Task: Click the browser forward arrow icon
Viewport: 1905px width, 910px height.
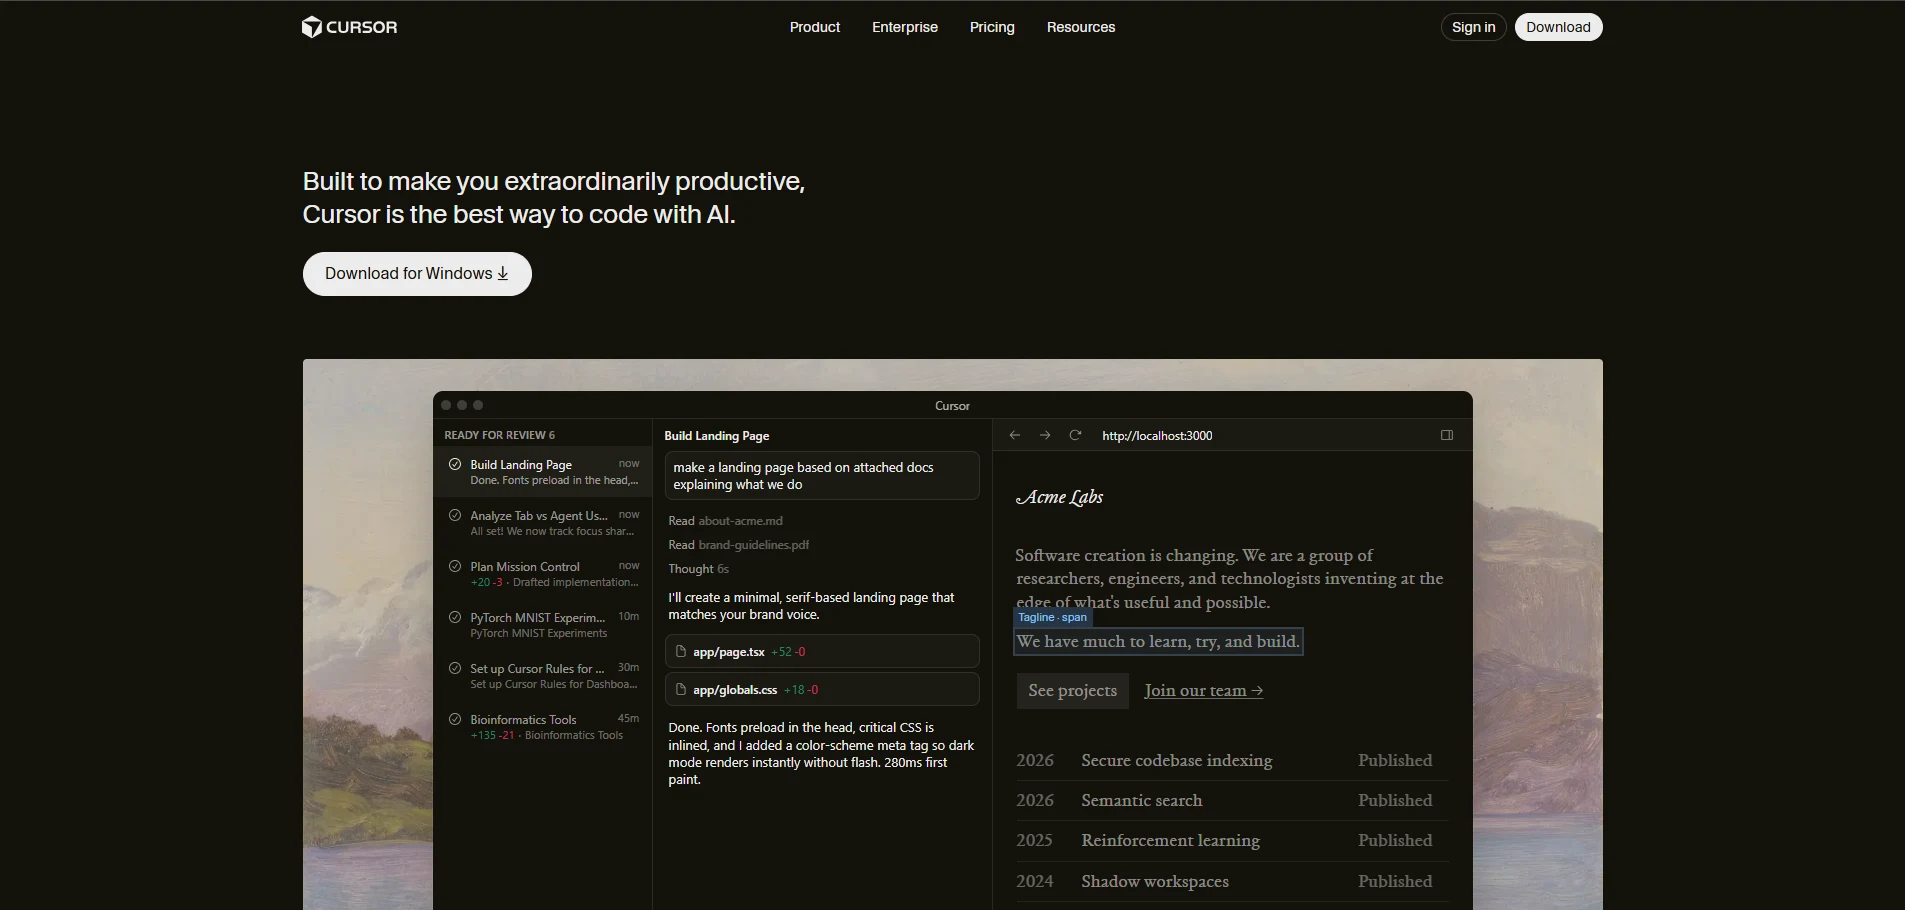Action: tap(1045, 435)
